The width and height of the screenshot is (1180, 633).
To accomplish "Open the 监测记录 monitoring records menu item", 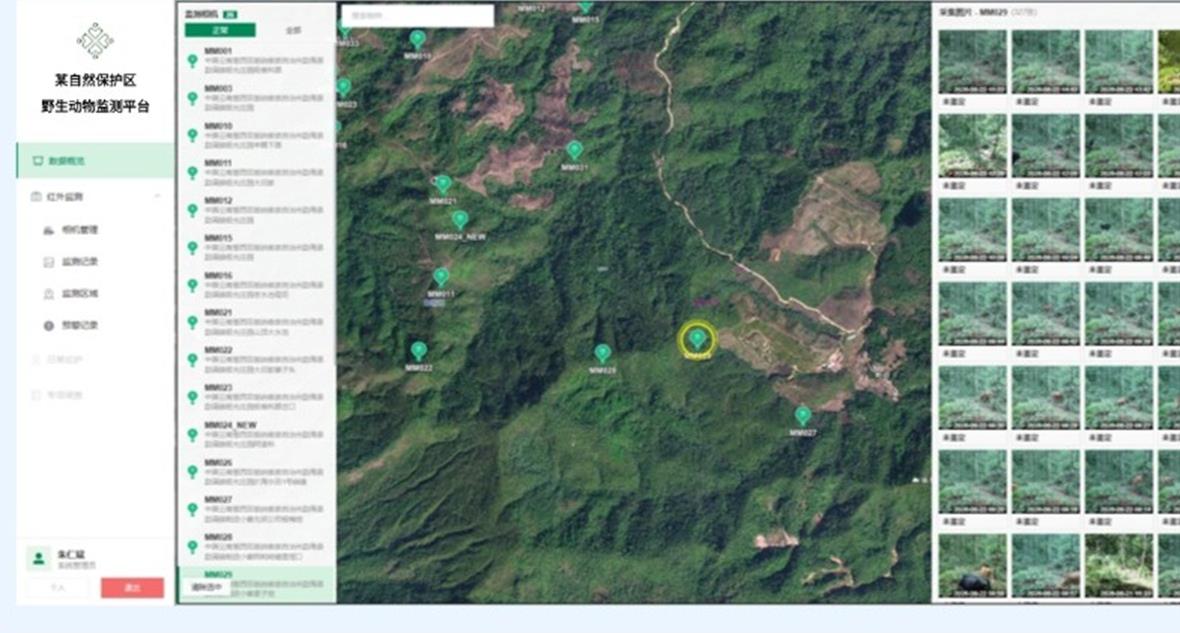I will (x=81, y=262).
